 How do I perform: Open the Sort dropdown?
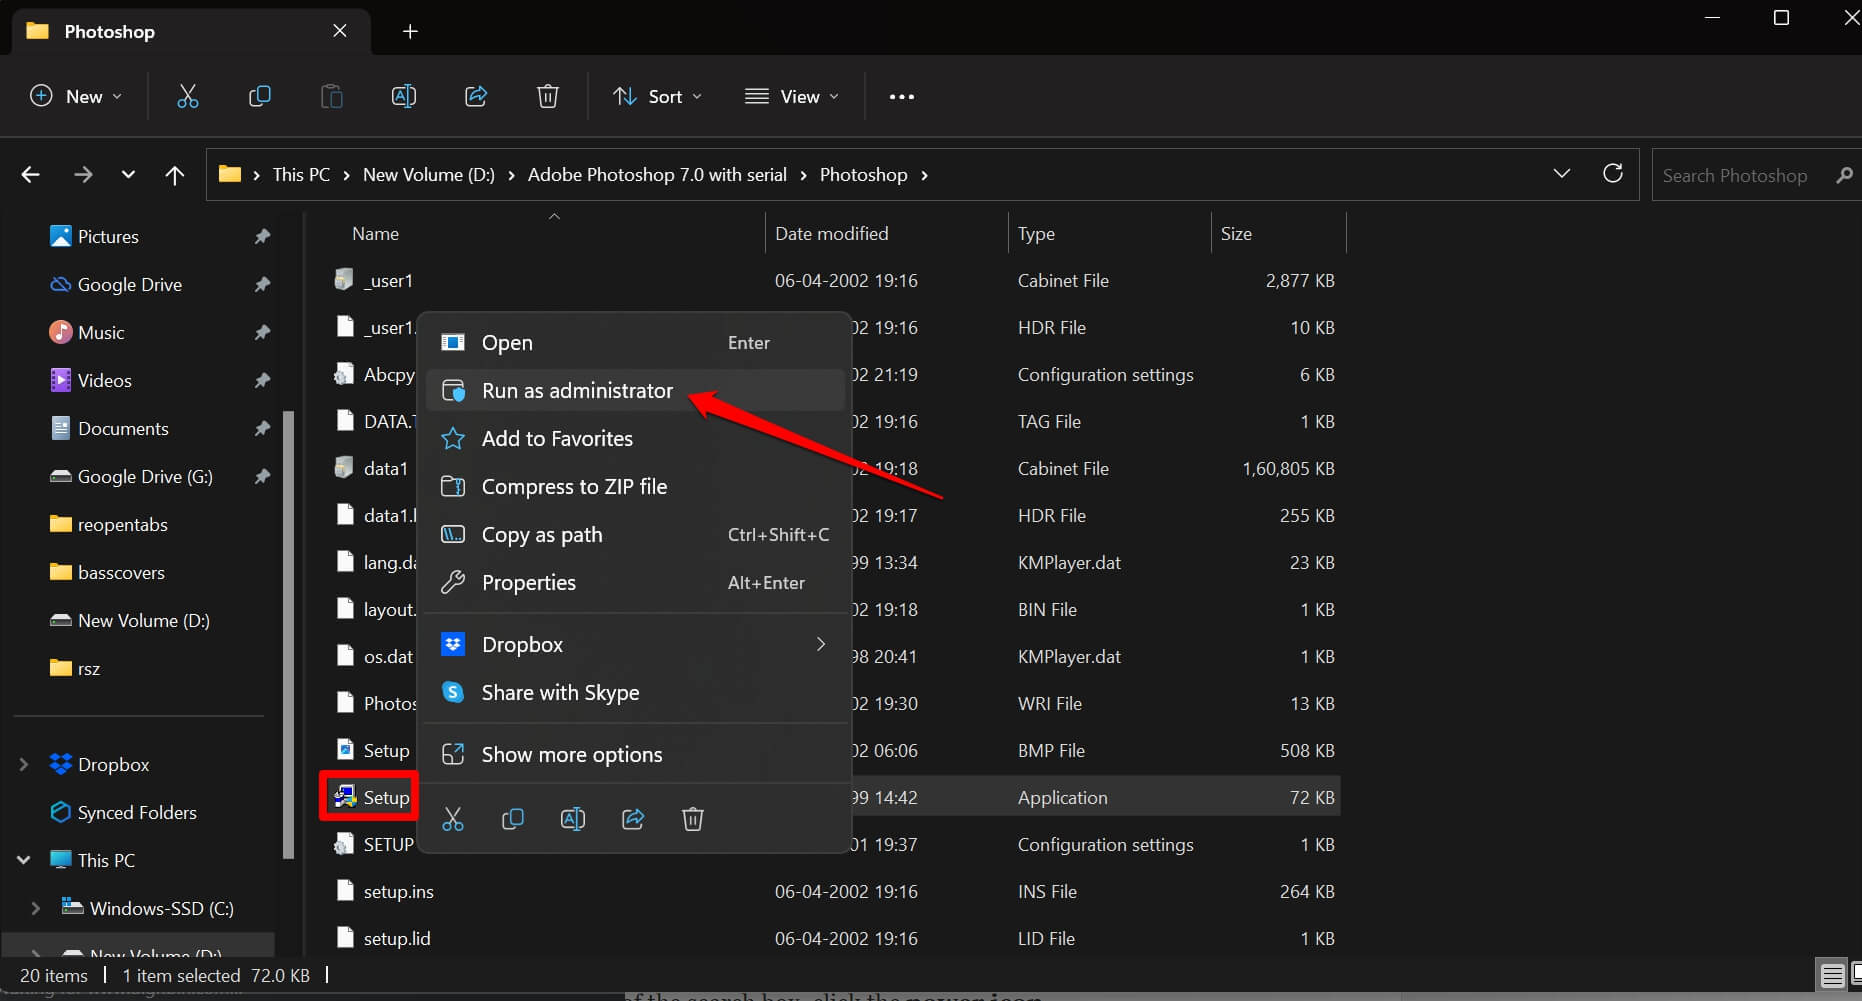657,96
